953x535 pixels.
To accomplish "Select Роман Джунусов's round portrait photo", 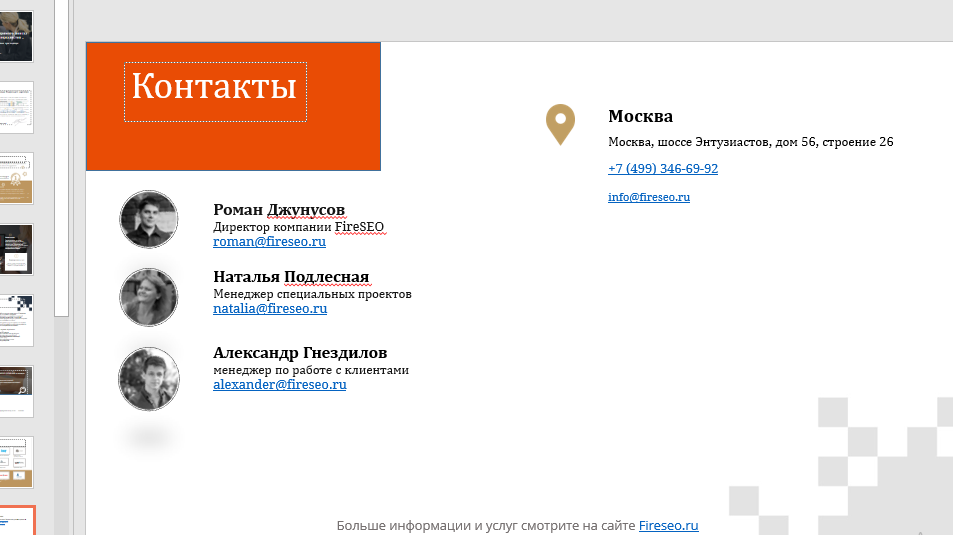I will [148, 219].
